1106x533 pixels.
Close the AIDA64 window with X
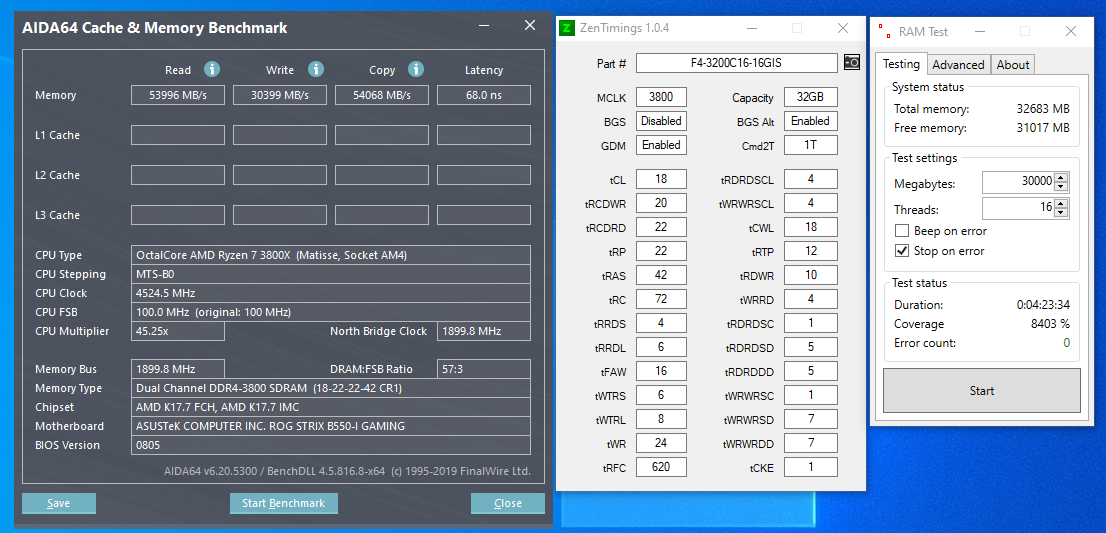click(530, 26)
